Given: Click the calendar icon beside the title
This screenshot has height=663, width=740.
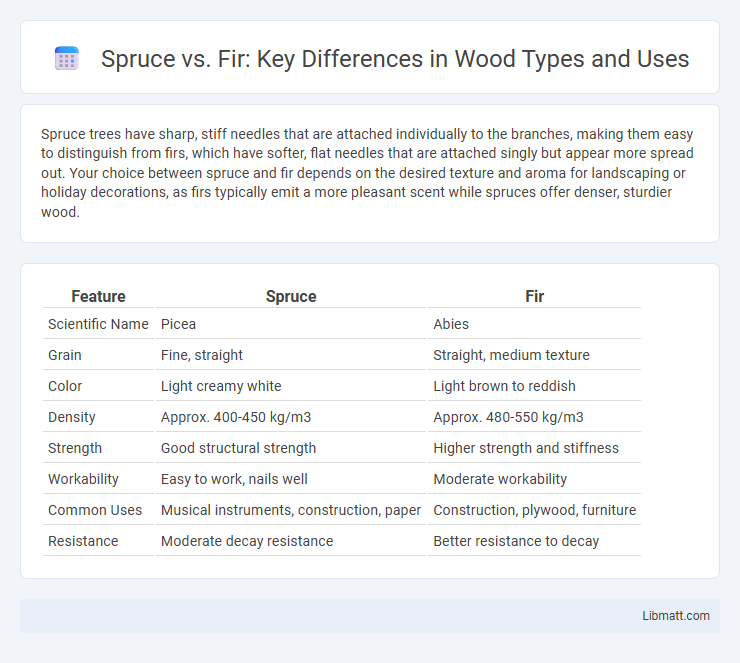Looking at the screenshot, I should click(x=67, y=59).
